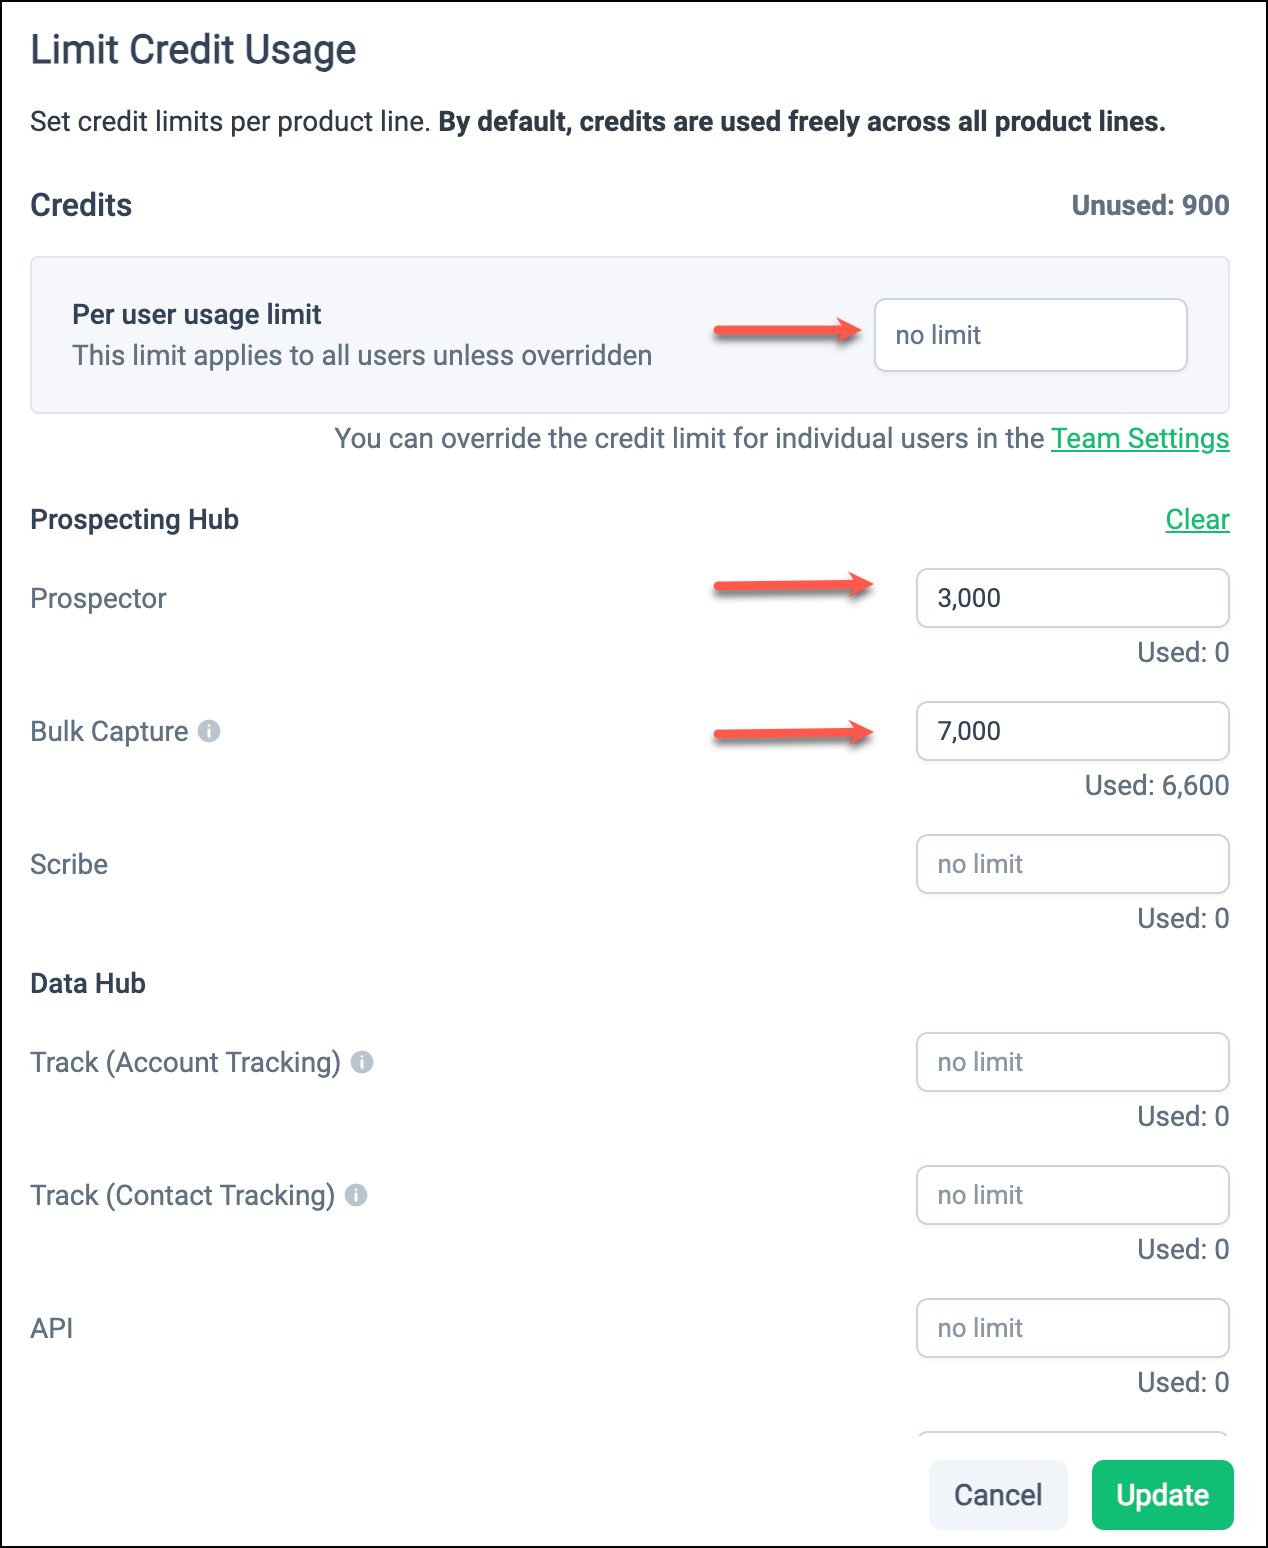Viewport: 1268px width, 1548px height.
Task: Click the Limit Credit Usage heading
Action: (x=193, y=50)
